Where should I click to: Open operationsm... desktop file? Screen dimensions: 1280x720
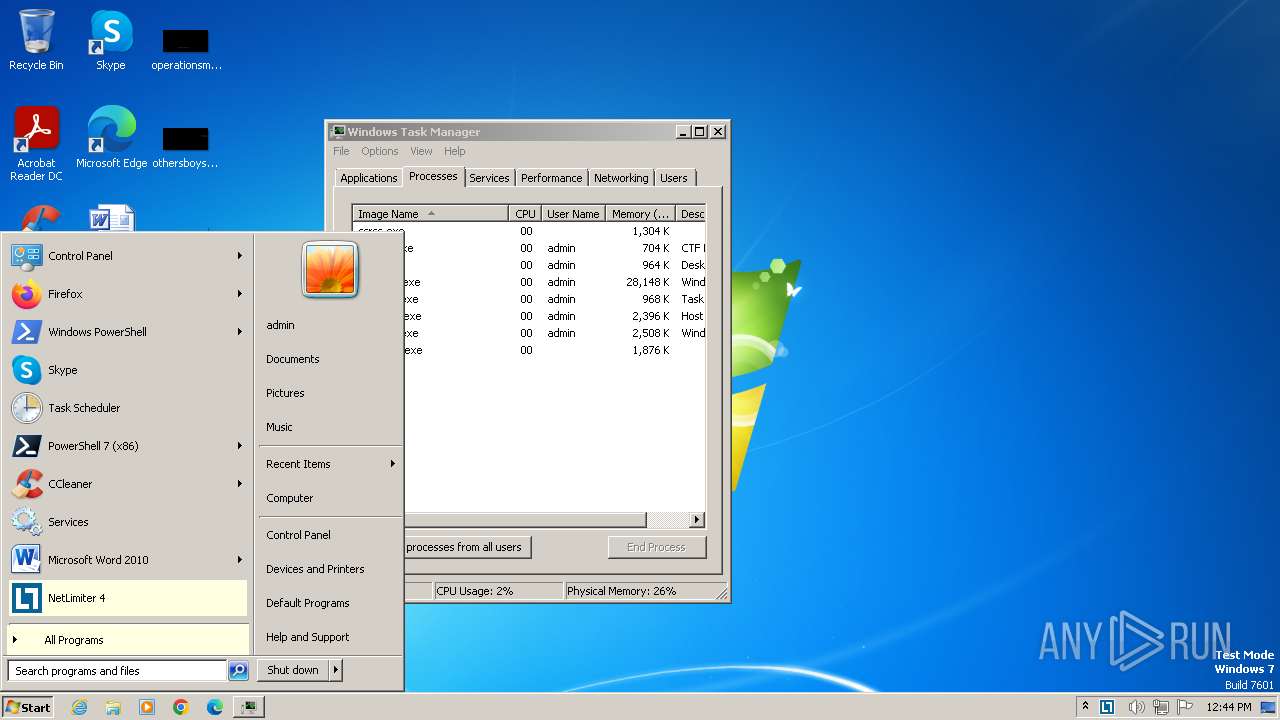pyautogui.click(x=186, y=50)
